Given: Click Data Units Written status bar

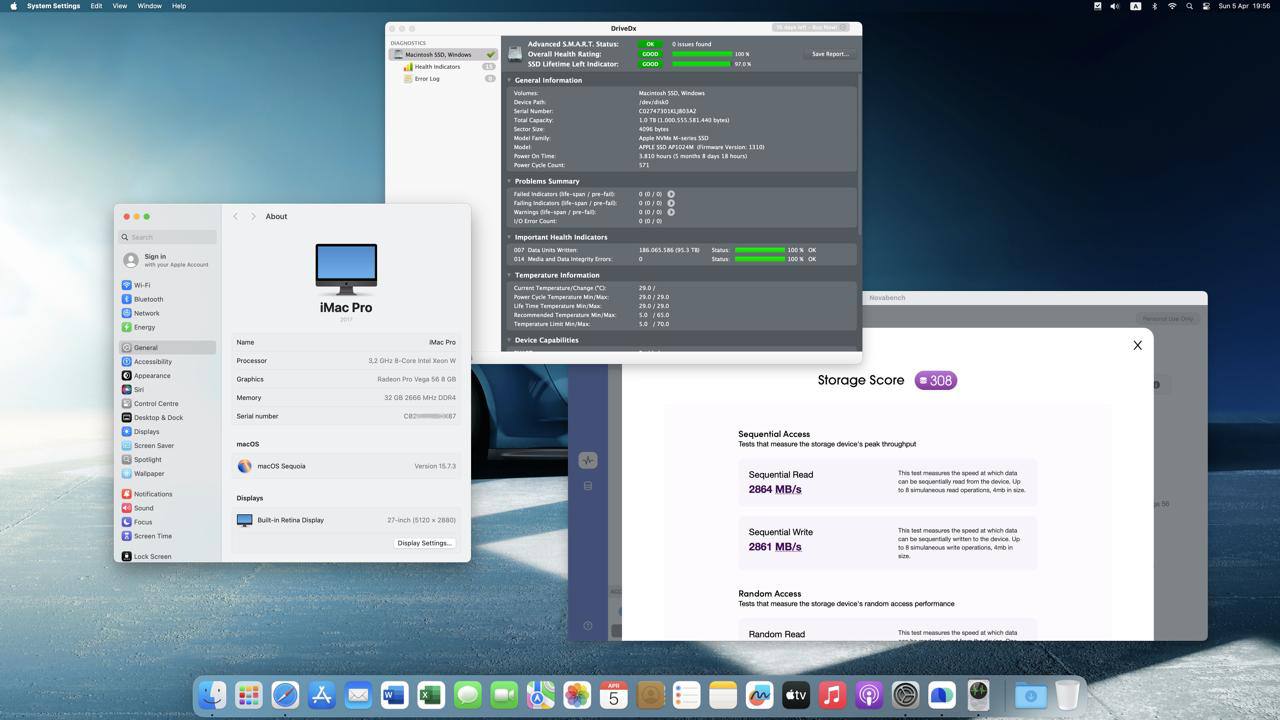Looking at the screenshot, I should (x=759, y=250).
